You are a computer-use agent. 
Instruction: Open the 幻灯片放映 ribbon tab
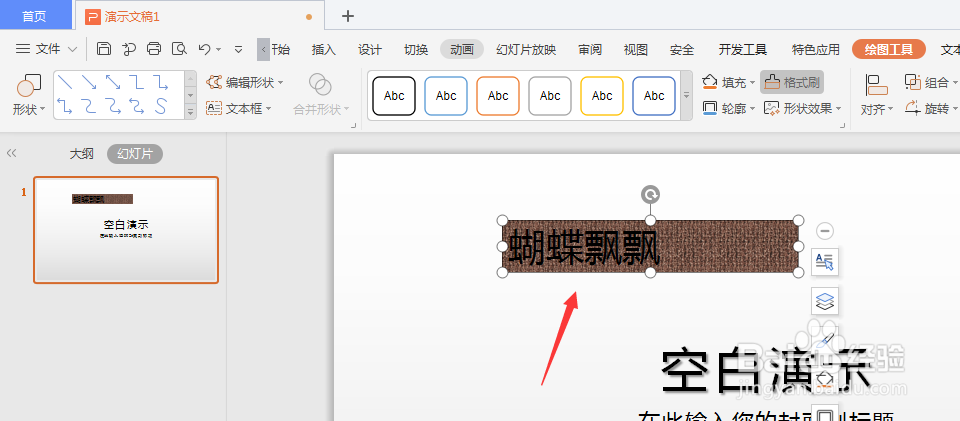click(x=526, y=50)
